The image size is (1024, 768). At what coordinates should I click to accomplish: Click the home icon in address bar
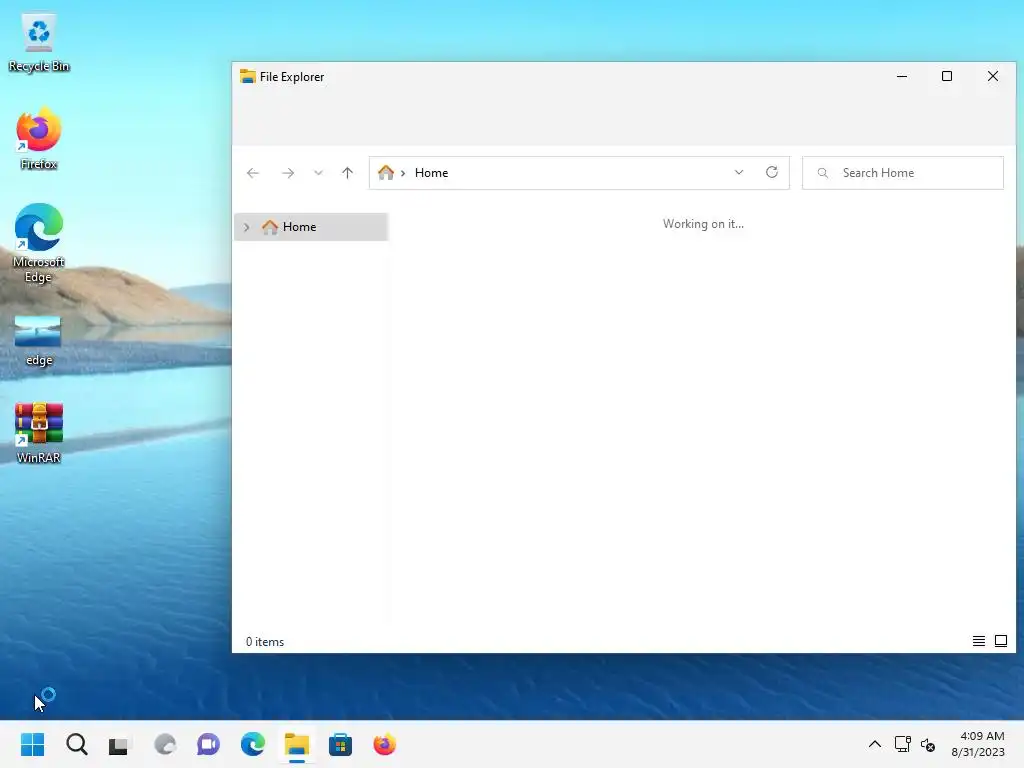pos(386,172)
